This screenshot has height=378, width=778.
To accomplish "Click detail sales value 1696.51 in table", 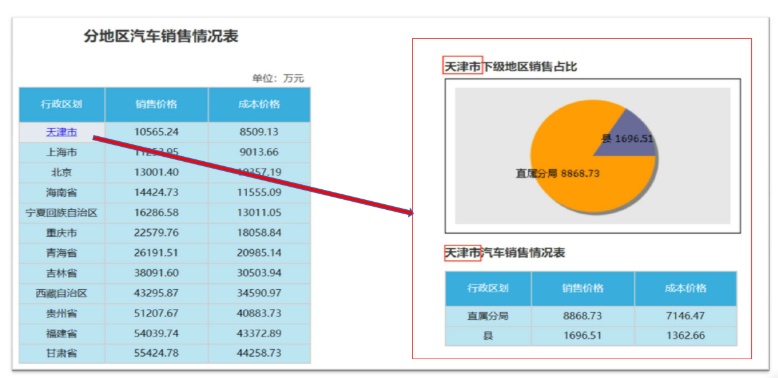I will [x=583, y=336].
